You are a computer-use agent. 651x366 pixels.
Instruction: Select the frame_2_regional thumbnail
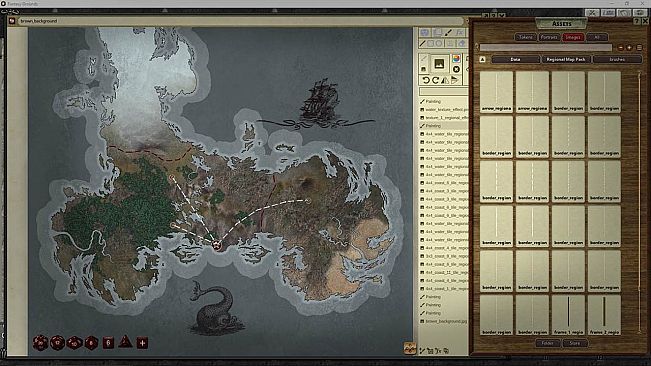click(604, 315)
